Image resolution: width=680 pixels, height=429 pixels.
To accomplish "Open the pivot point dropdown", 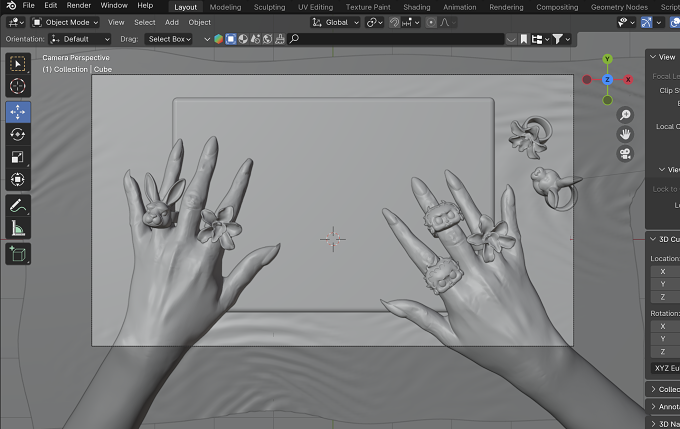I will pyautogui.click(x=375, y=23).
